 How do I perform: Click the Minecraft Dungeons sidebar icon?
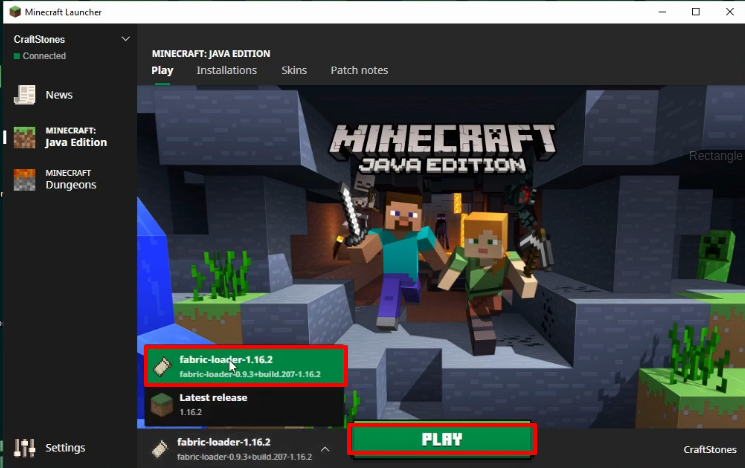24,180
